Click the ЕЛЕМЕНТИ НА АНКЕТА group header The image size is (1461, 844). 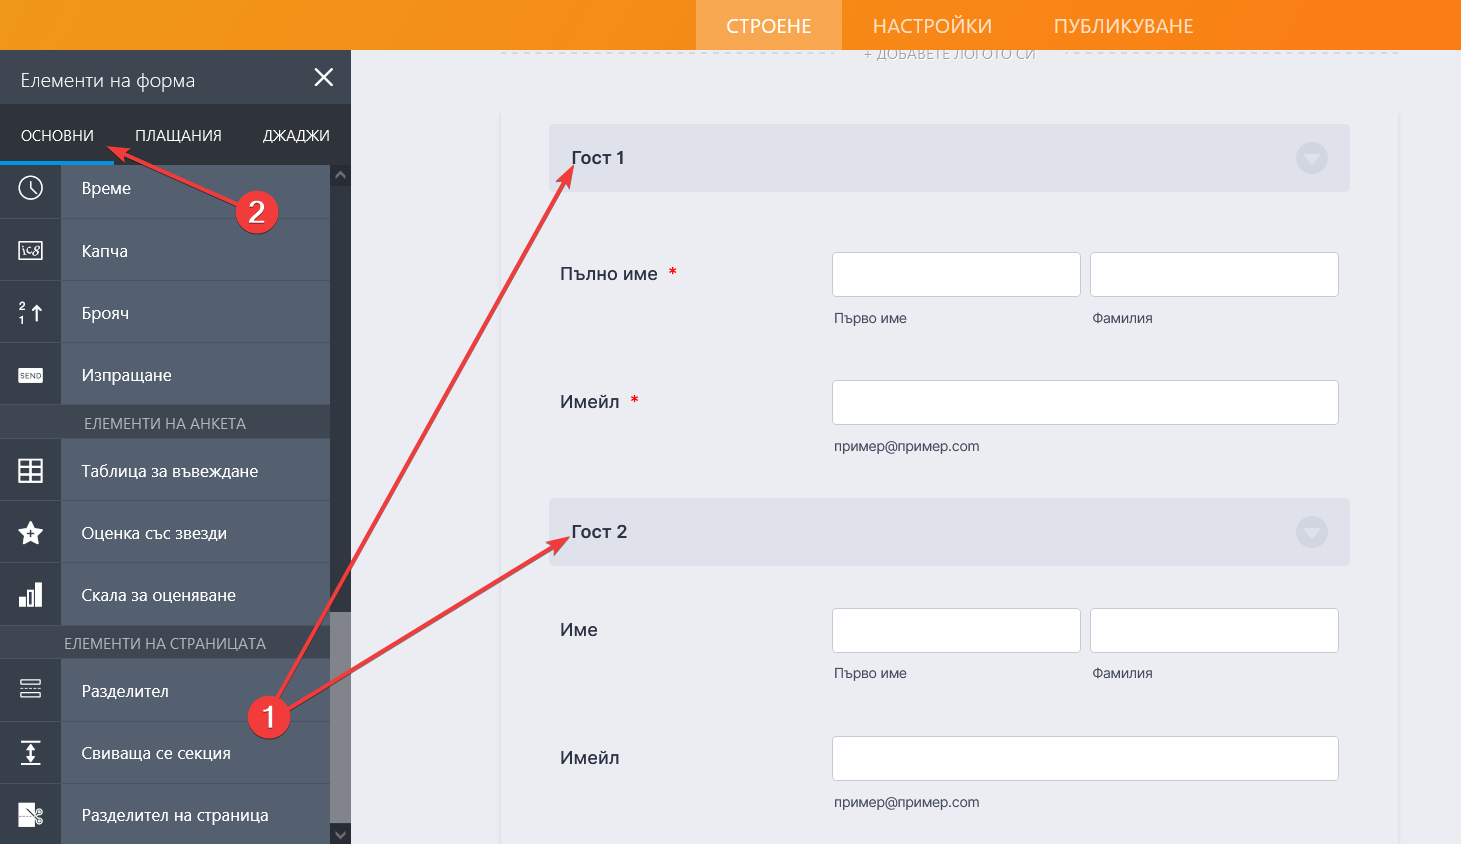pyautogui.click(x=165, y=423)
